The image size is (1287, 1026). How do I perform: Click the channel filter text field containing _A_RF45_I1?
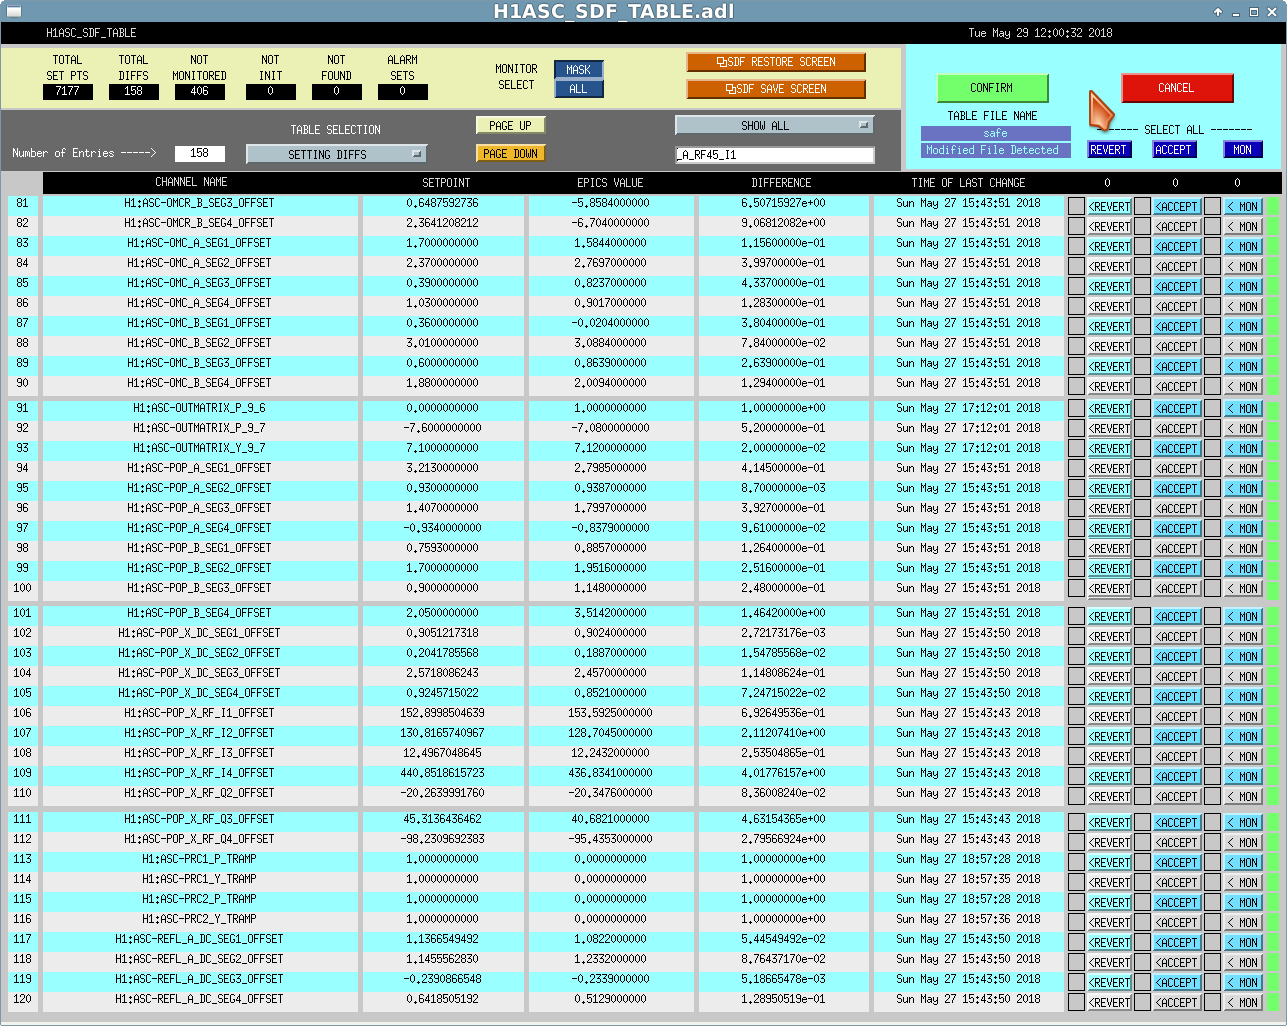coord(774,155)
